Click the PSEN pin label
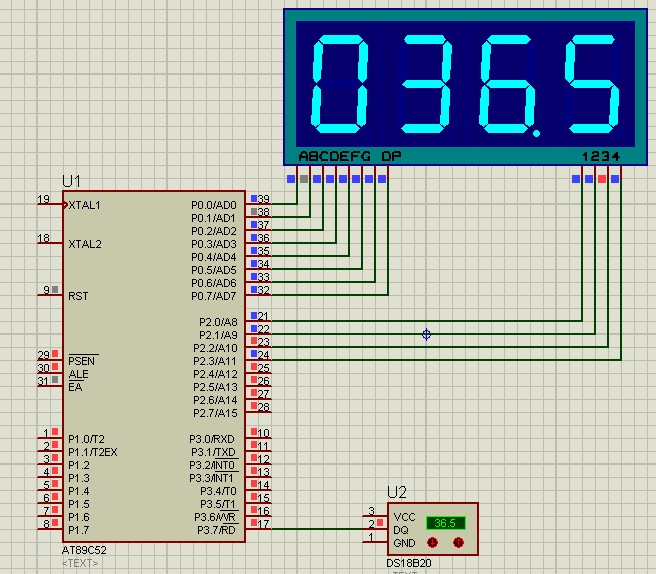656x574 pixels. [x=82, y=361]
